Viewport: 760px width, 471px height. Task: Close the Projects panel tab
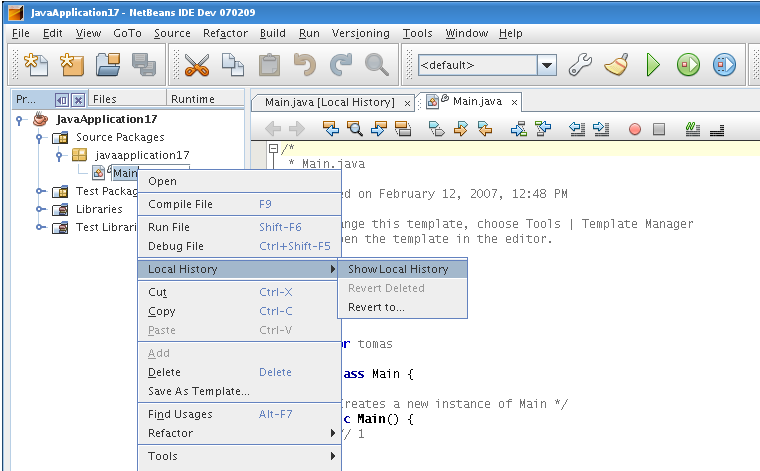[x=78, y=100]
